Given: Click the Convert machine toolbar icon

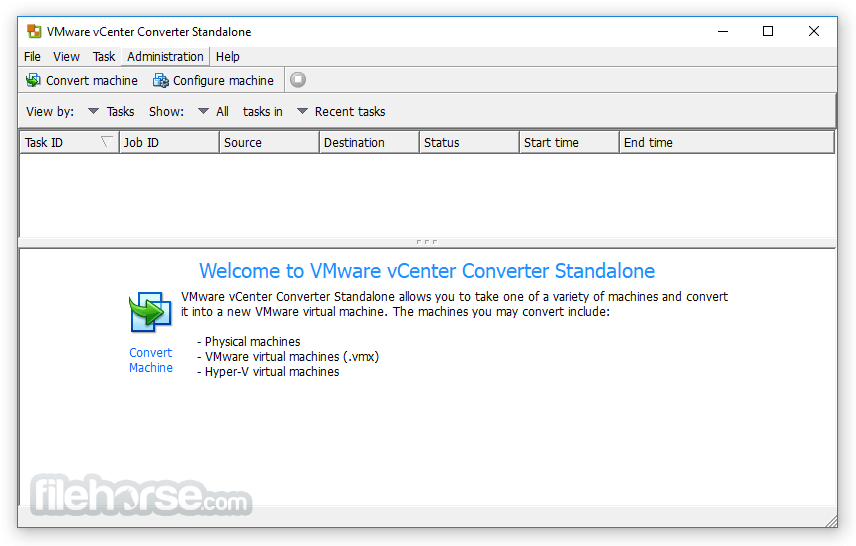Looking at the screenshot, I should (33, 80).
